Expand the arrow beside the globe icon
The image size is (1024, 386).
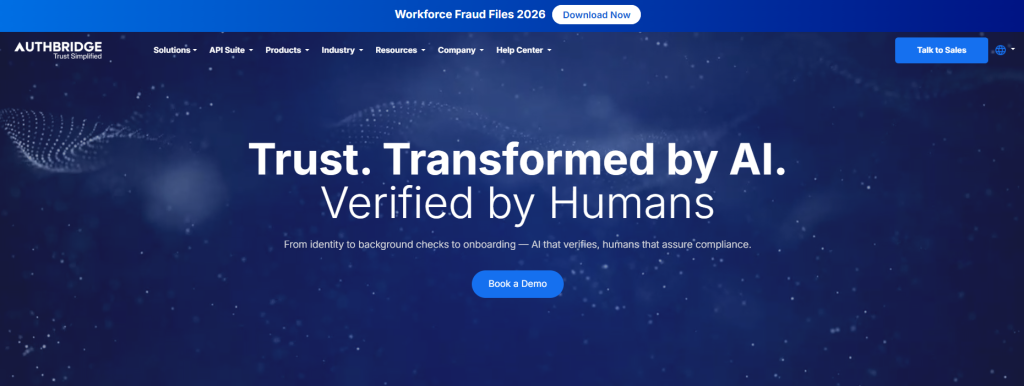(x=1013, y=49)
